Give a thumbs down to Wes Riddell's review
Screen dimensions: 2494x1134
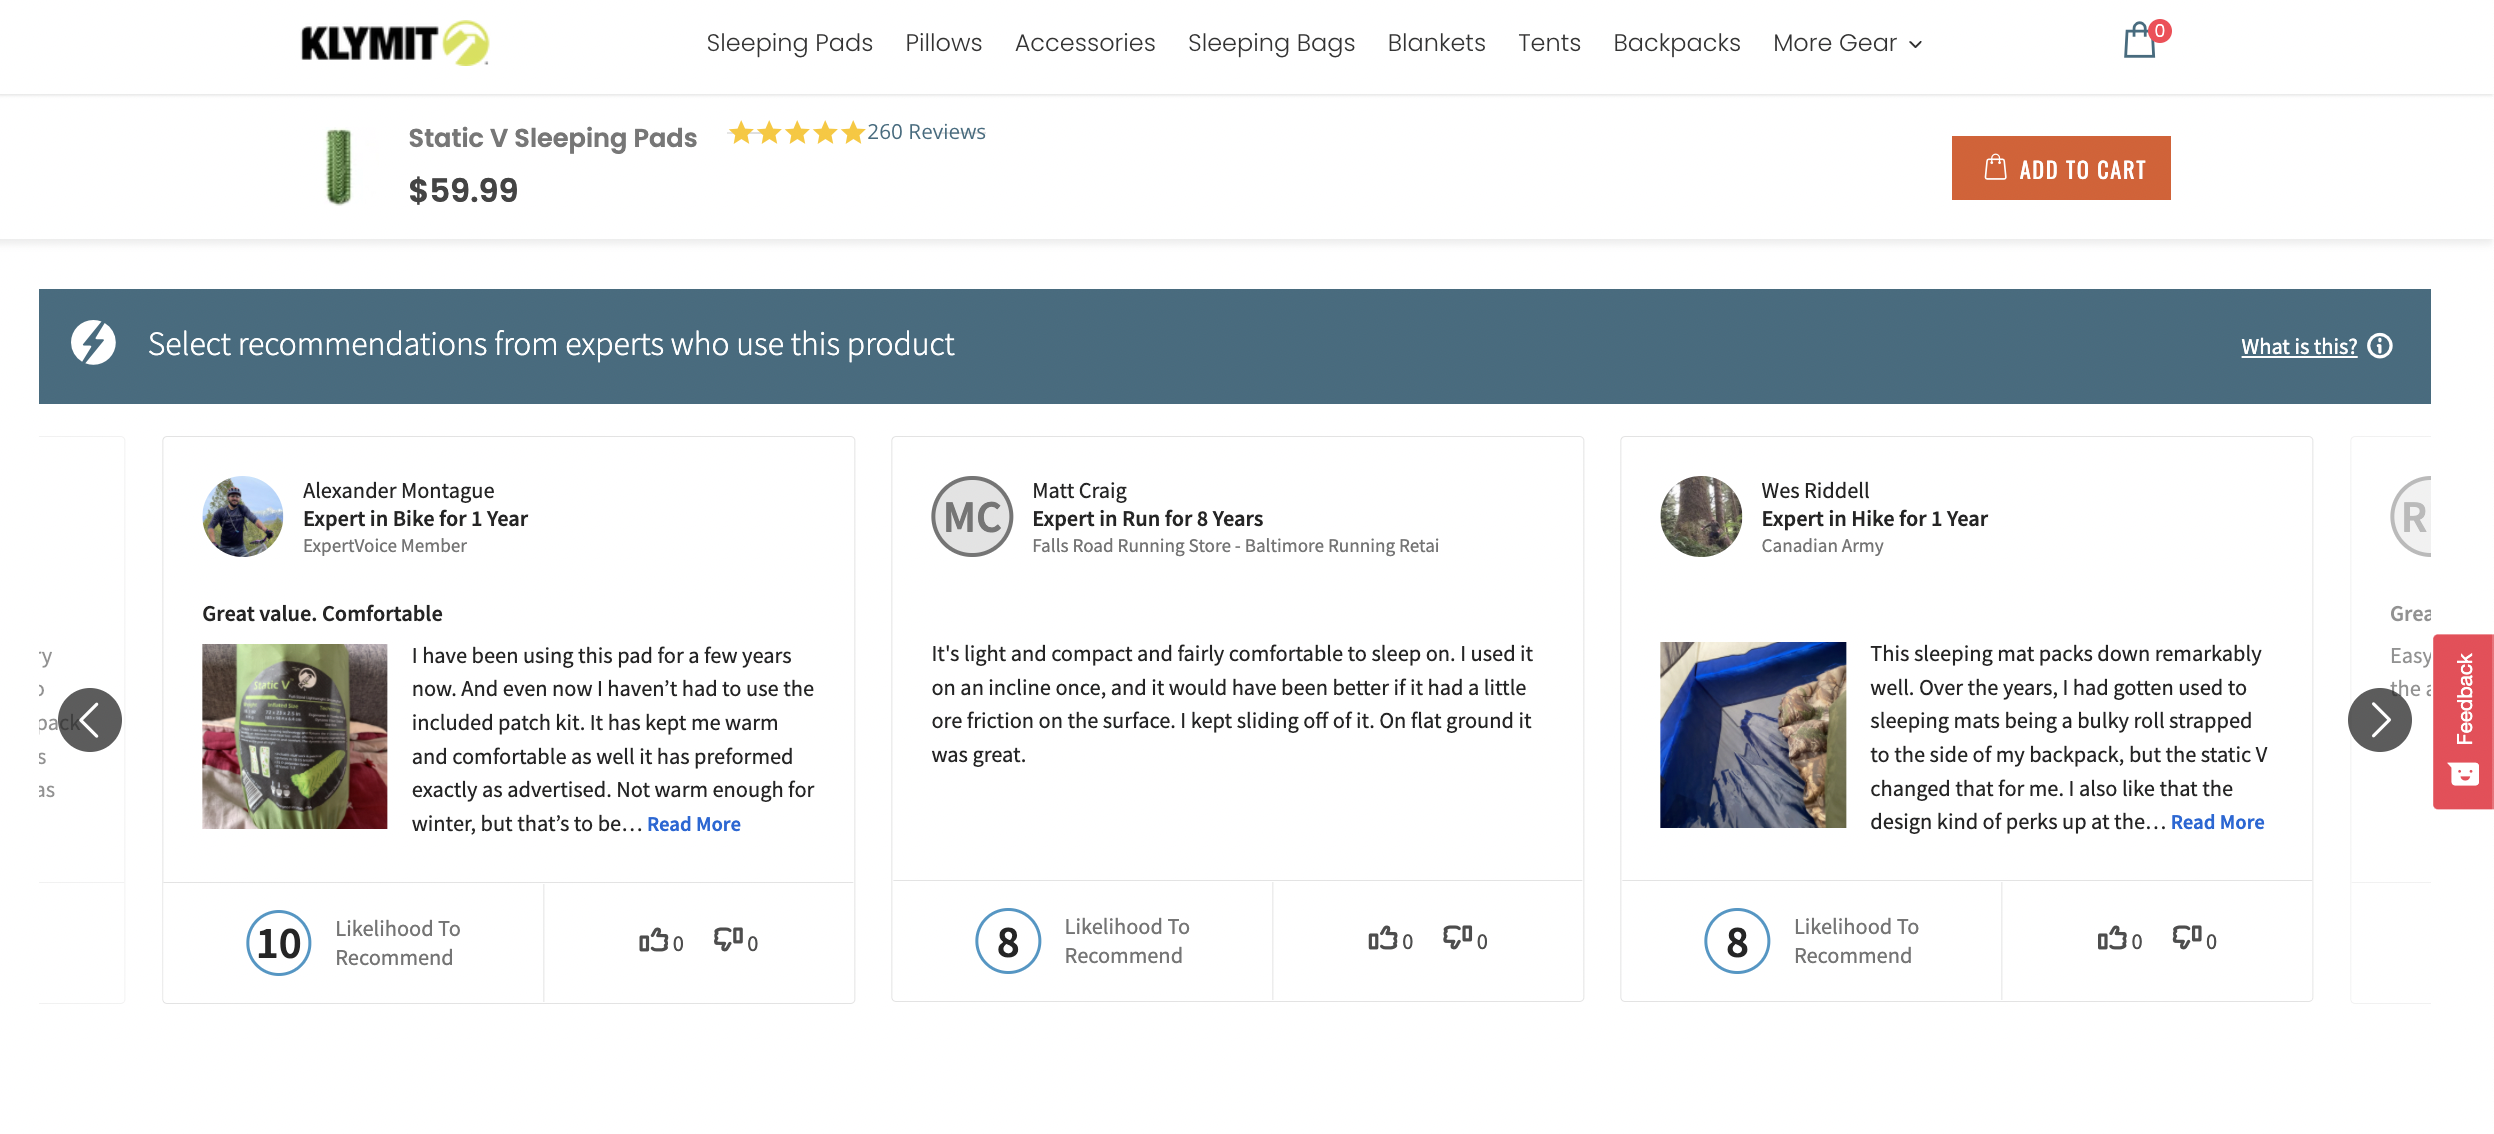2189,940
